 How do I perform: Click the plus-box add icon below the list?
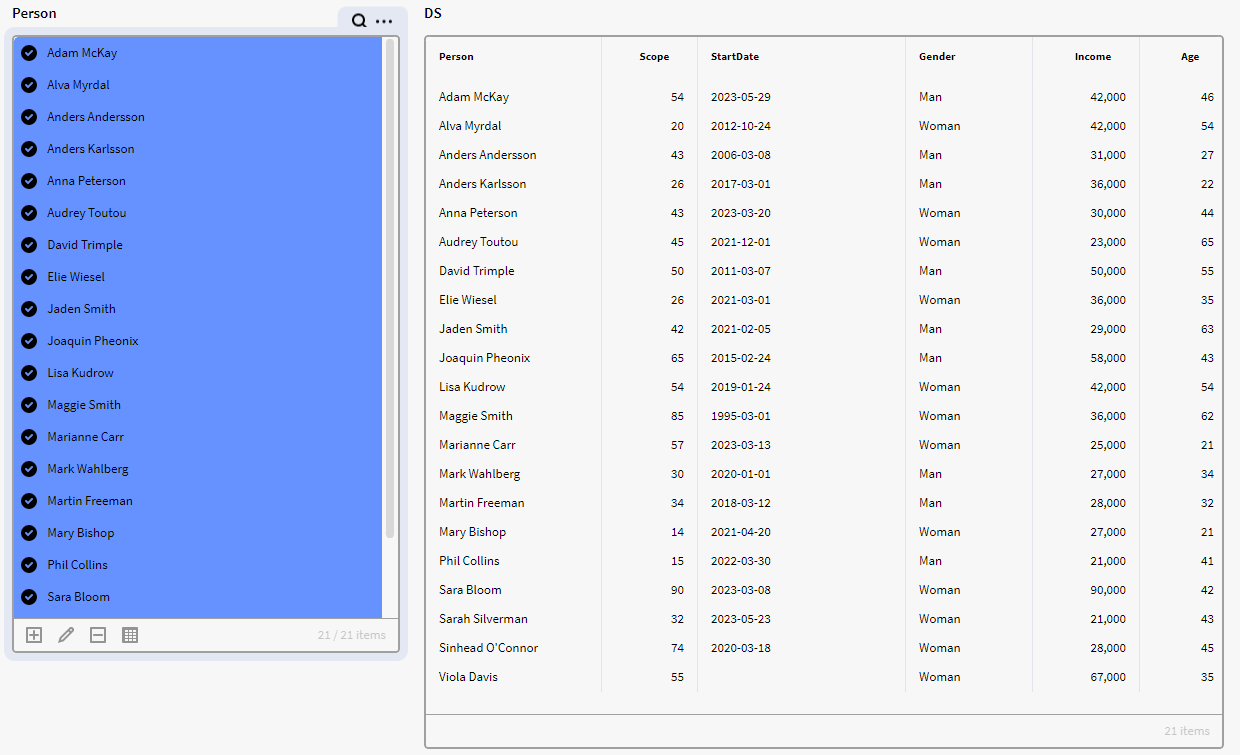click(x=34, y=635)
